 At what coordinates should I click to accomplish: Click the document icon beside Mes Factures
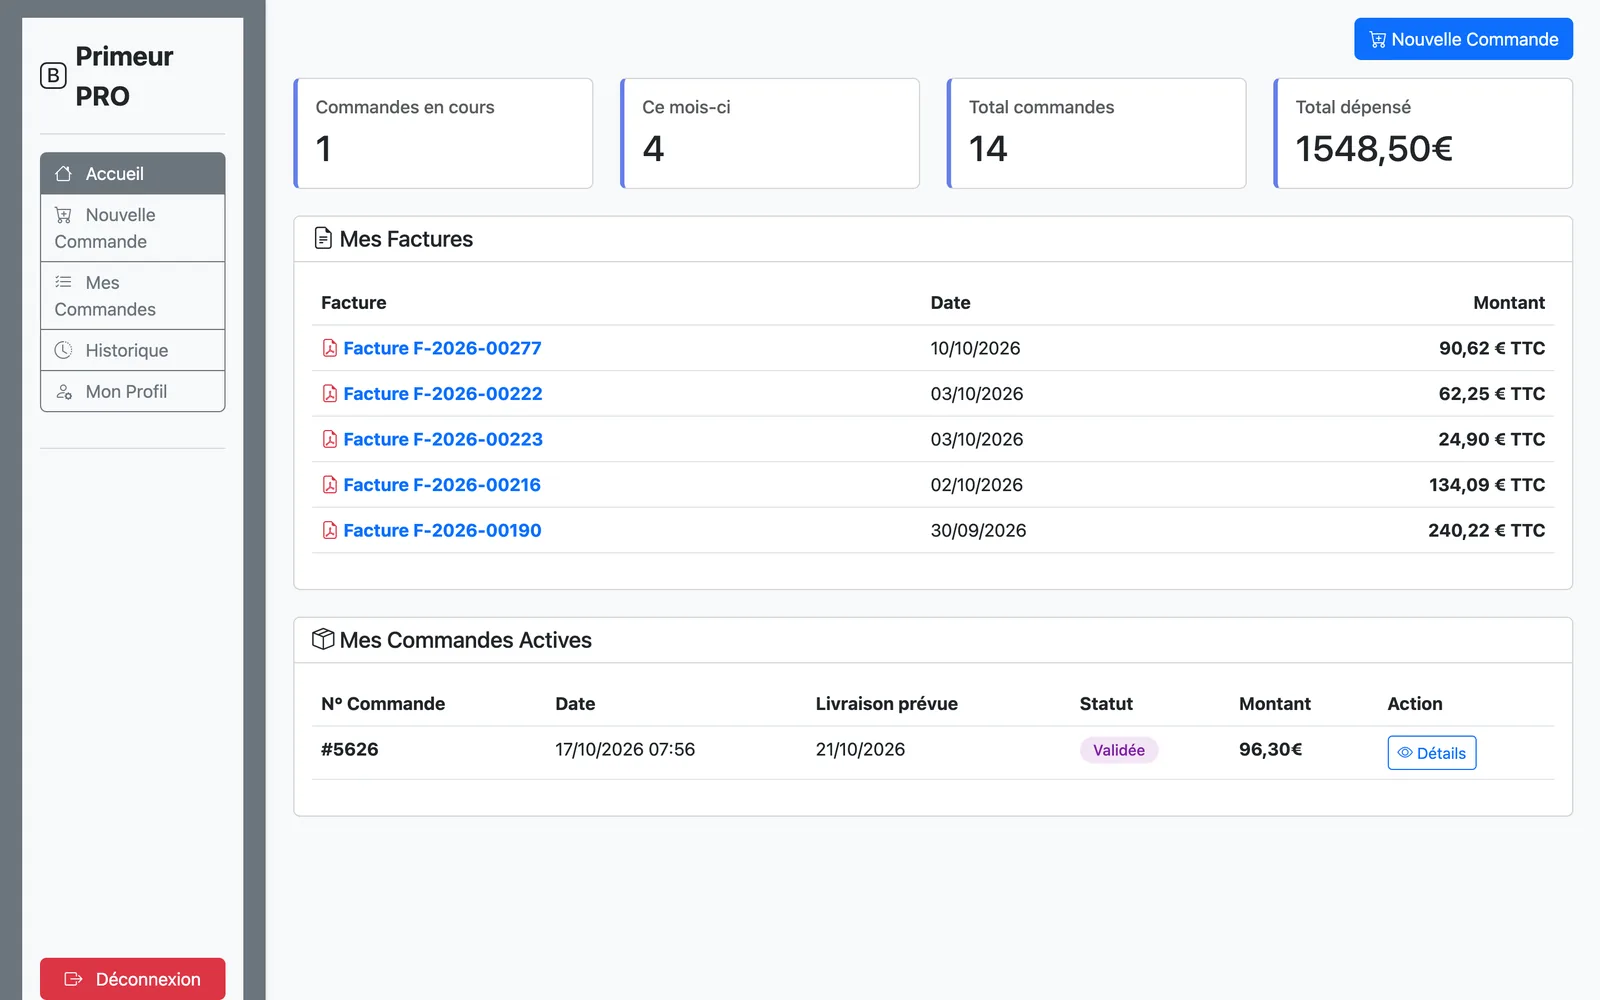(323, 238)
